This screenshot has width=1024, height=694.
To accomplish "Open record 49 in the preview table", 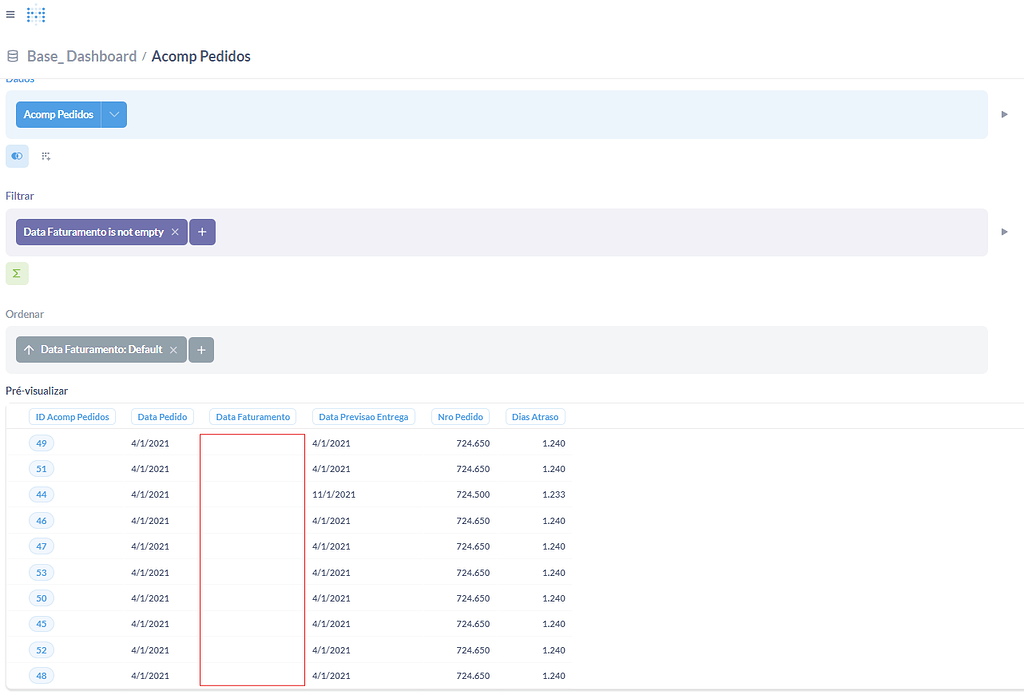I will (x=41, y=443).
